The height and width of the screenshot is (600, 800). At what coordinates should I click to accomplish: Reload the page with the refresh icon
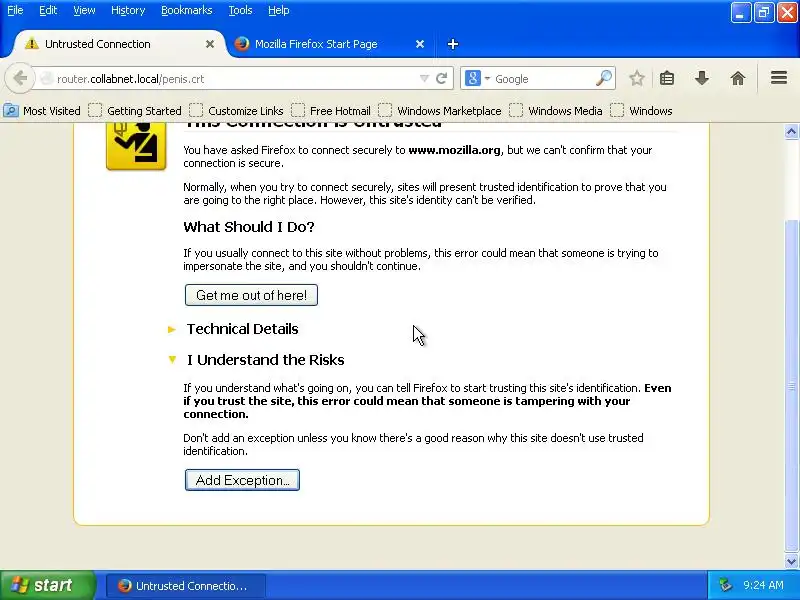tap(442, 79)
